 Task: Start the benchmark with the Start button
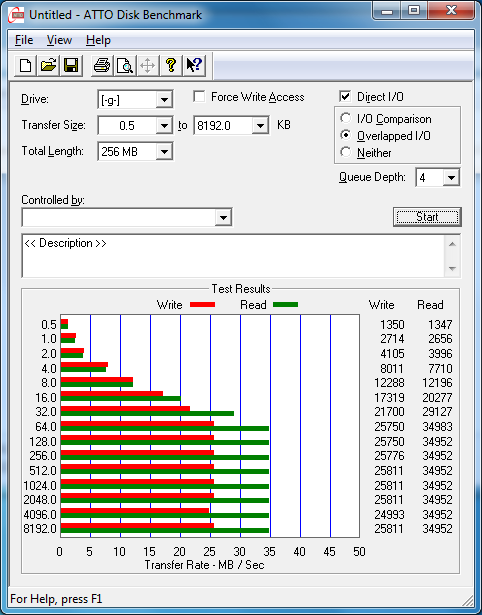click(427, 217)
